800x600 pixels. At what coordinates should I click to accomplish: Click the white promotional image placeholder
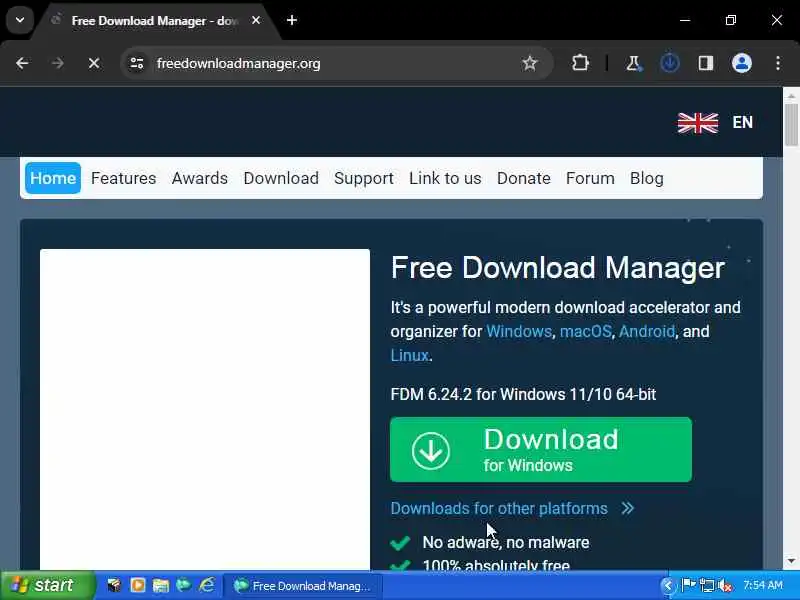[x=205, y=409]
